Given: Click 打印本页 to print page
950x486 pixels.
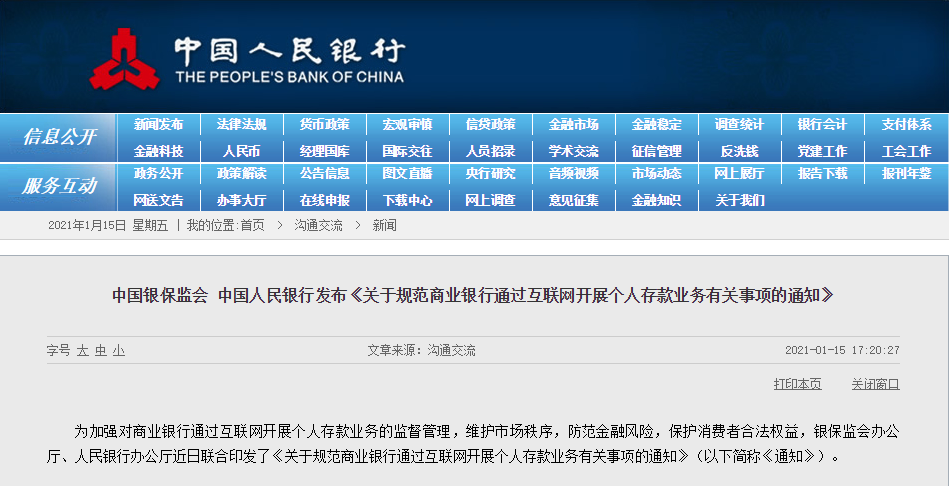Looking at the screenshot, I should [797, 384].
